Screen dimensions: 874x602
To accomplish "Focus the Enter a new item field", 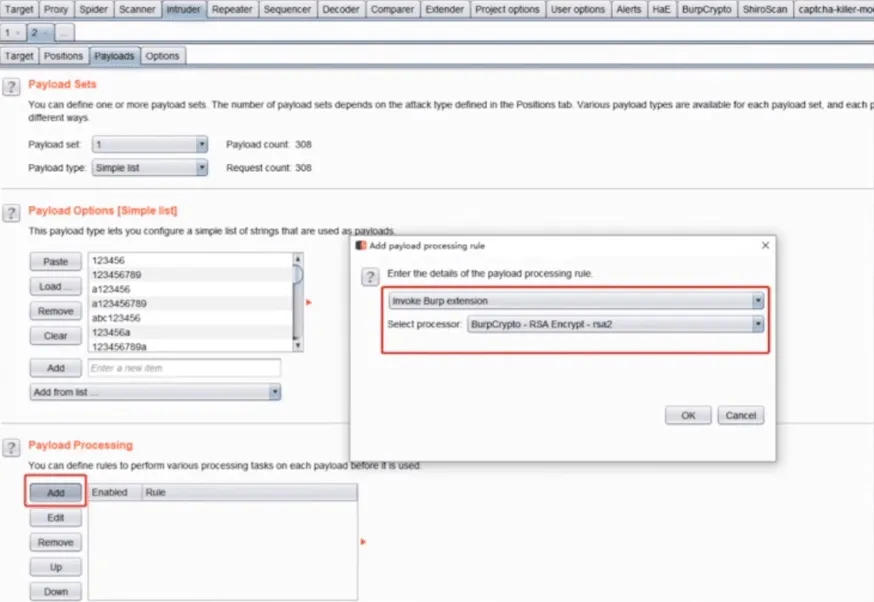I will (184, 368).
